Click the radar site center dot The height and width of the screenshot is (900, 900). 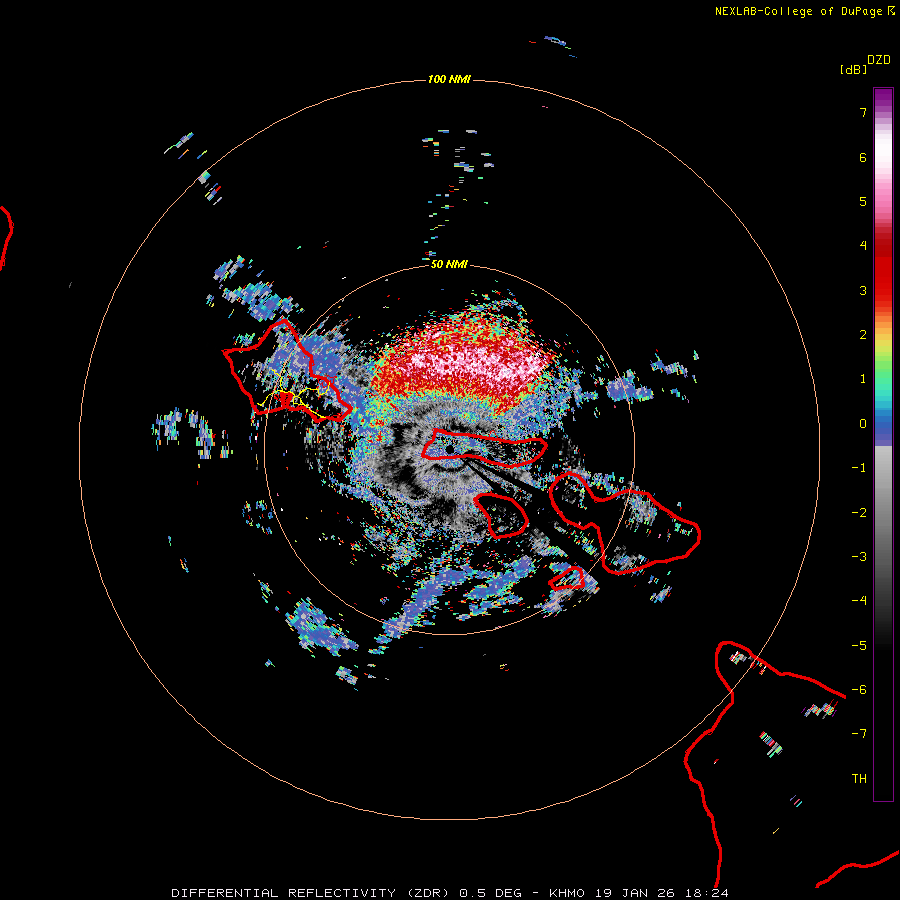click(x=449, y=449)
